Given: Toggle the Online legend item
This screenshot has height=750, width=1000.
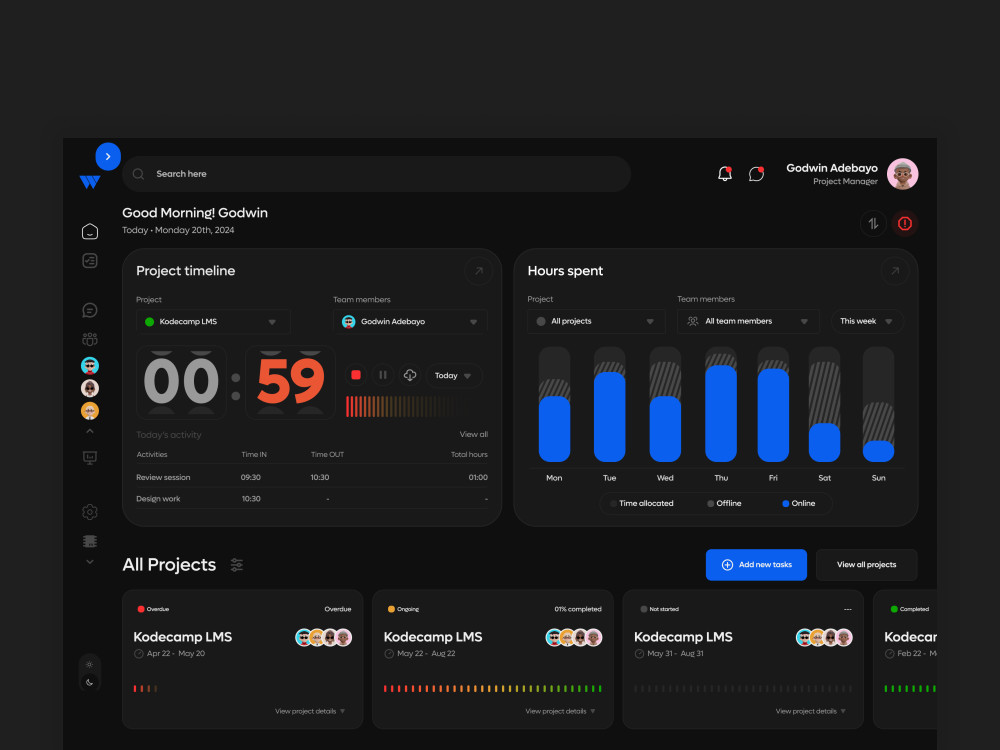Looking at the screenshot, I should [x=798, y=503].
